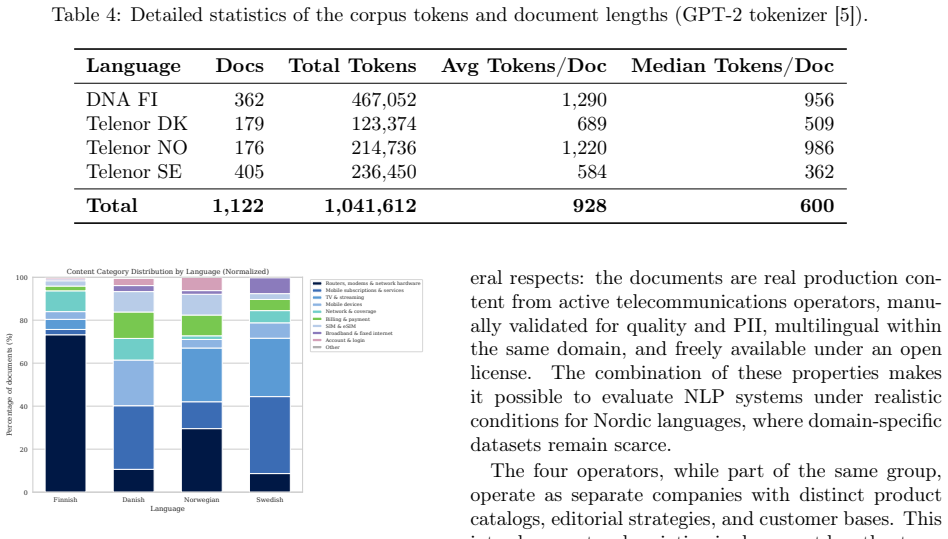Click the token count 236,450
Viewport: 948px width, 539px height.
pyautogui.click(x=384, y=172)
